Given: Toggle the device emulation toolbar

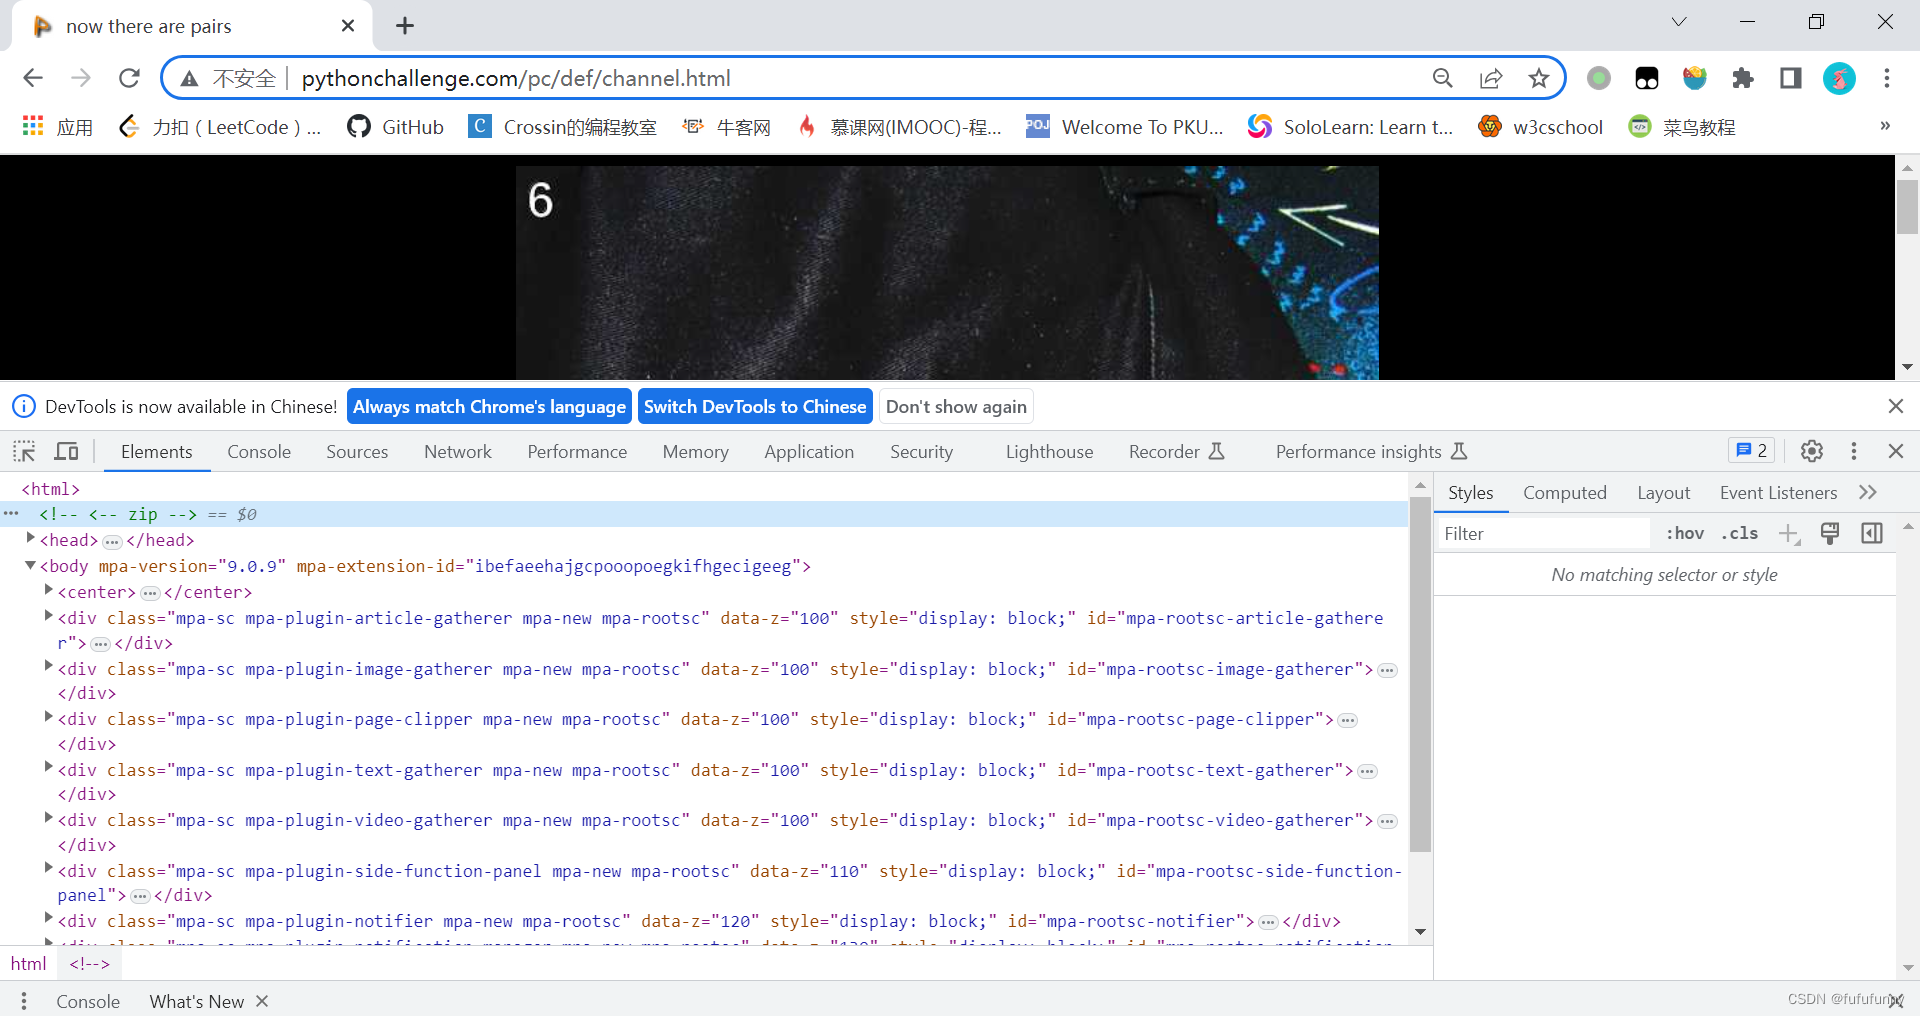Looking at the screenshot, I should 65,451.
